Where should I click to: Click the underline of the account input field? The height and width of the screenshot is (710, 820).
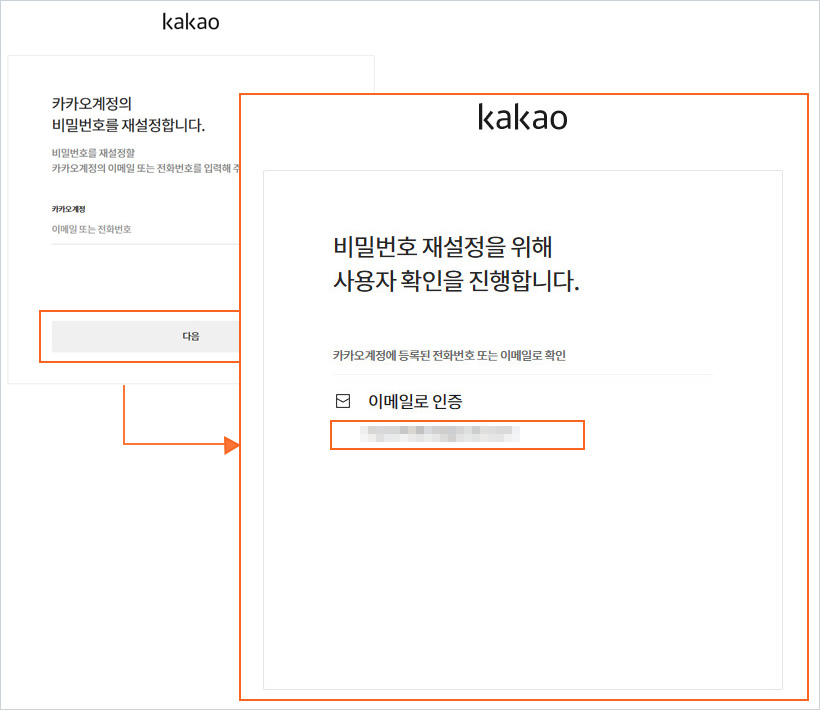pyautogui.click(x=140, y=244)
